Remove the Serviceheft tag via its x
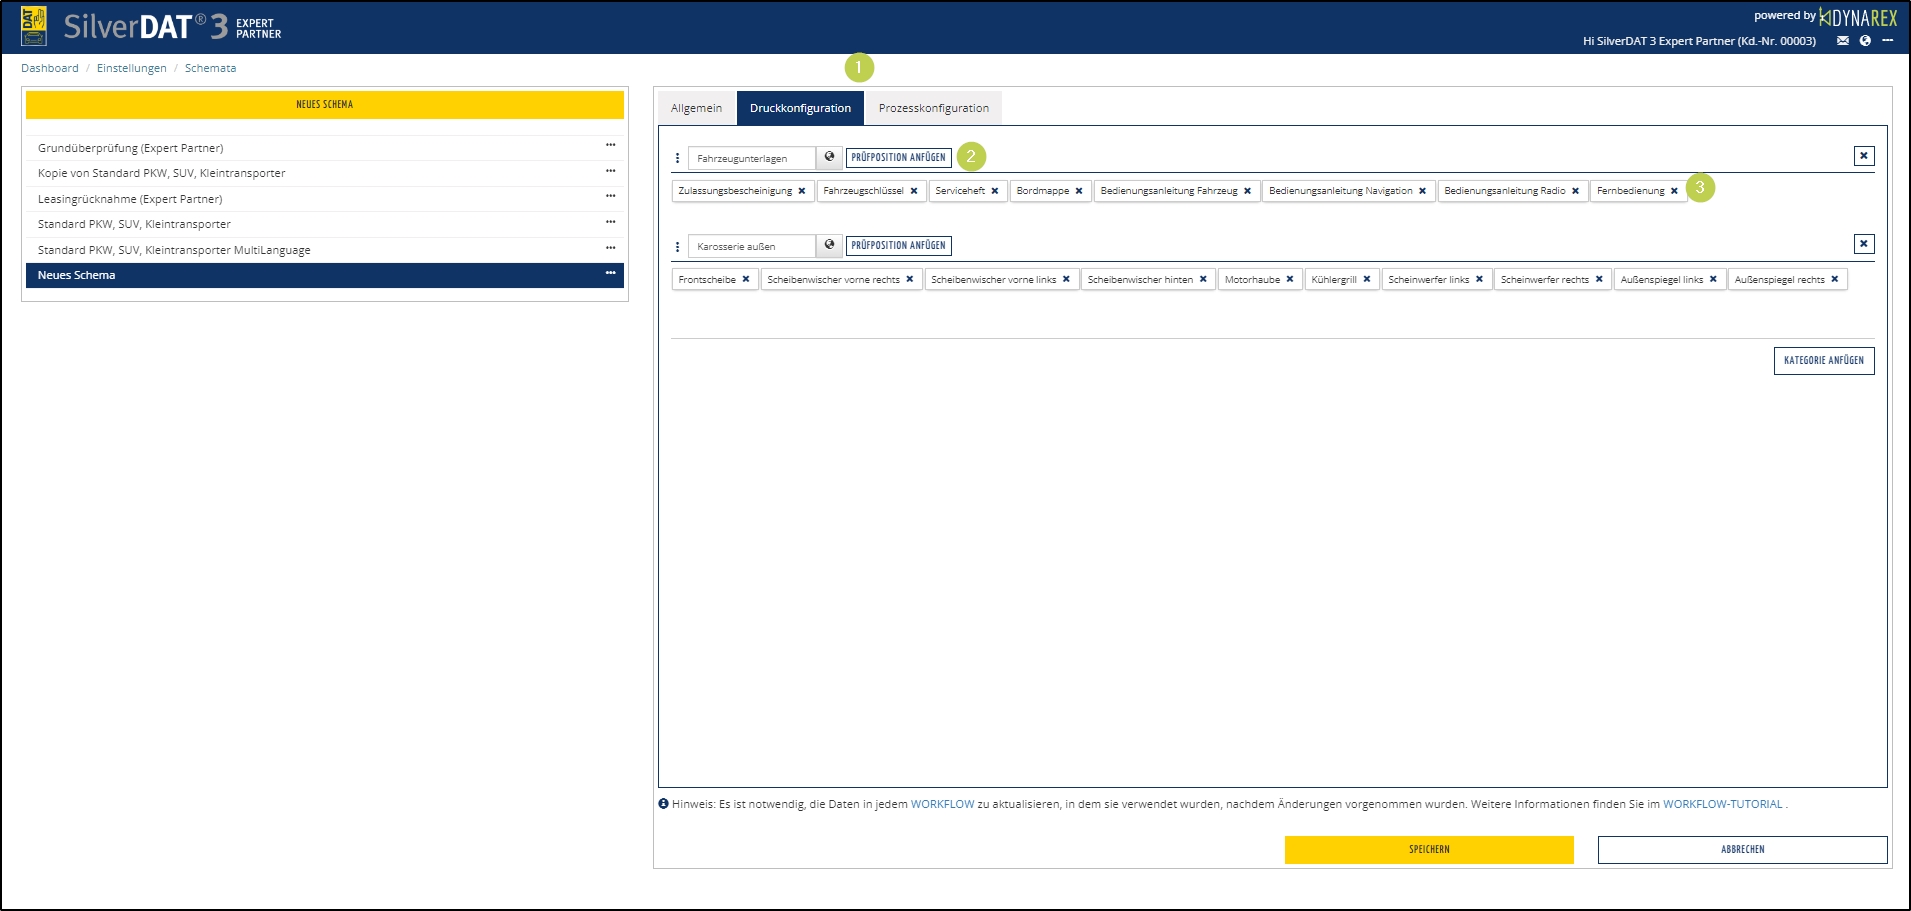 (x=995, y=191)
